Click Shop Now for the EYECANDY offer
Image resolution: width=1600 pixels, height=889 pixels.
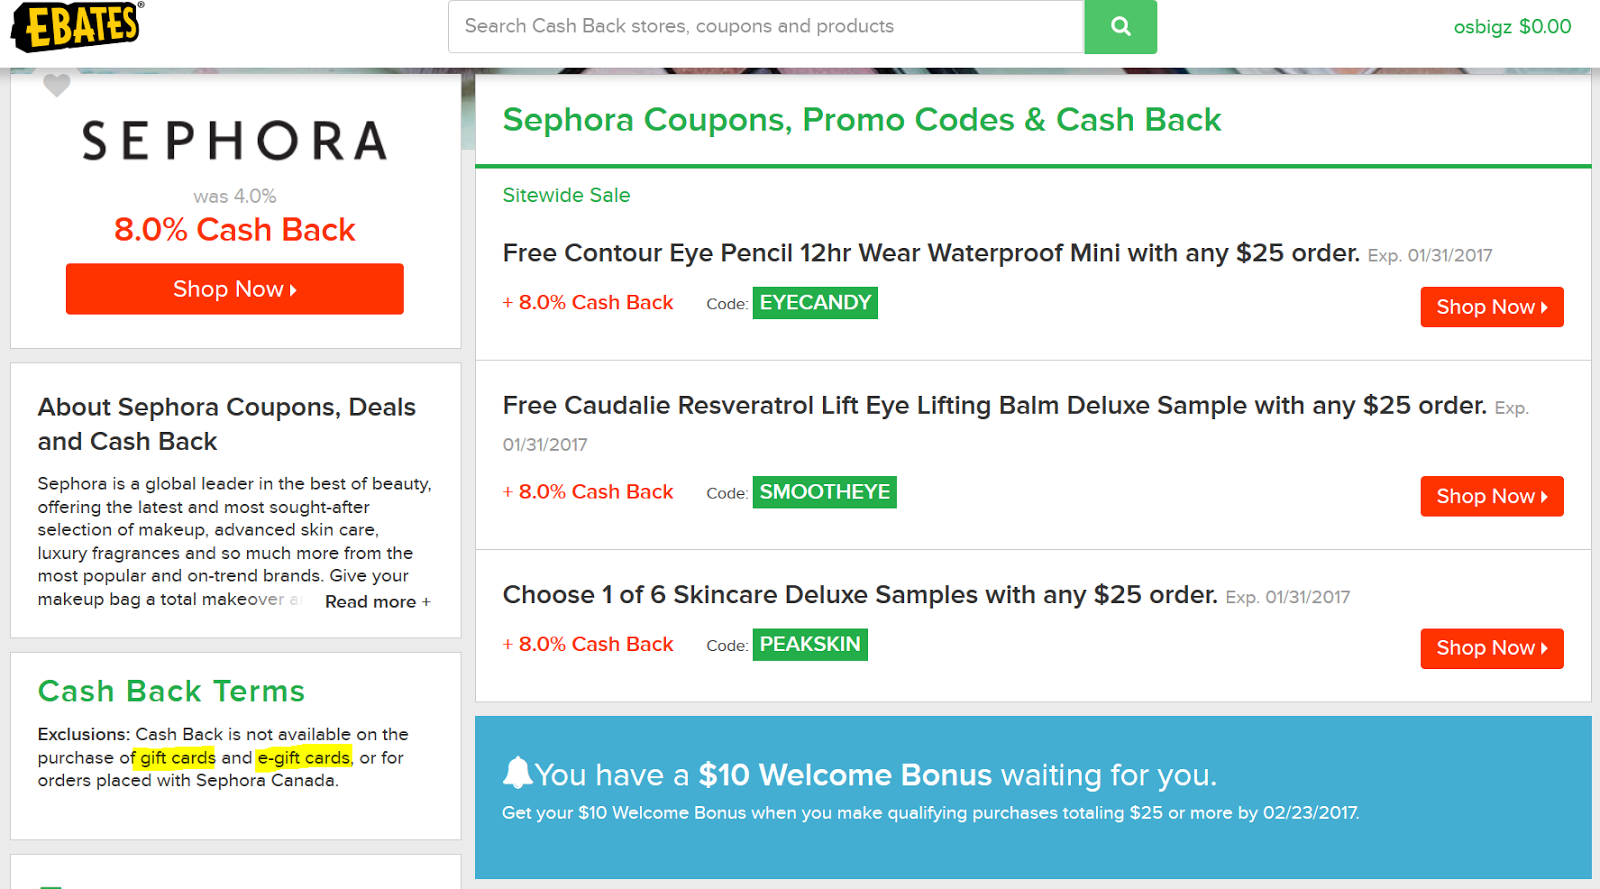point(1491,307)
